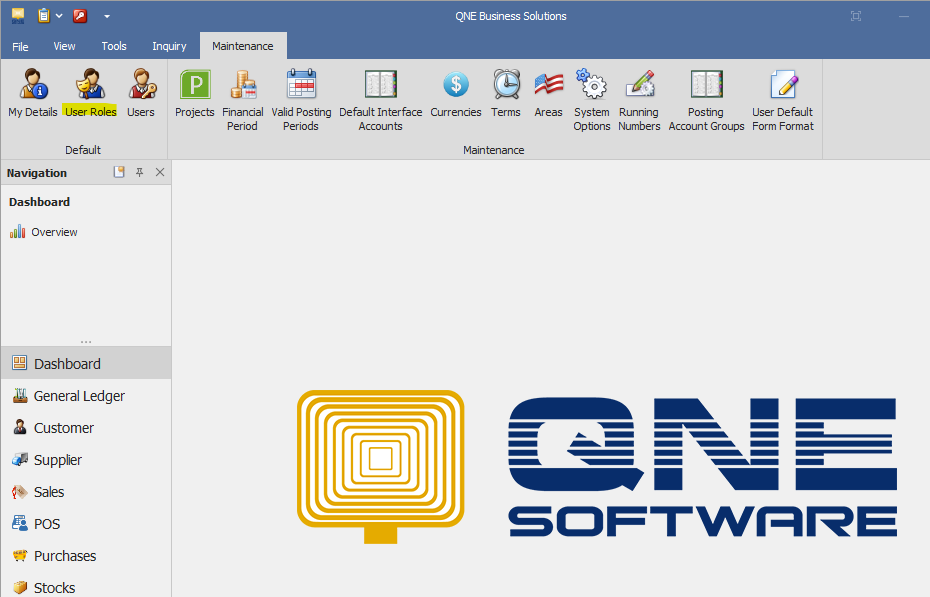This screenshot has width=930, height=597.
Task: Open Valid Posting Periods
Action: click(x=301, y=100)
